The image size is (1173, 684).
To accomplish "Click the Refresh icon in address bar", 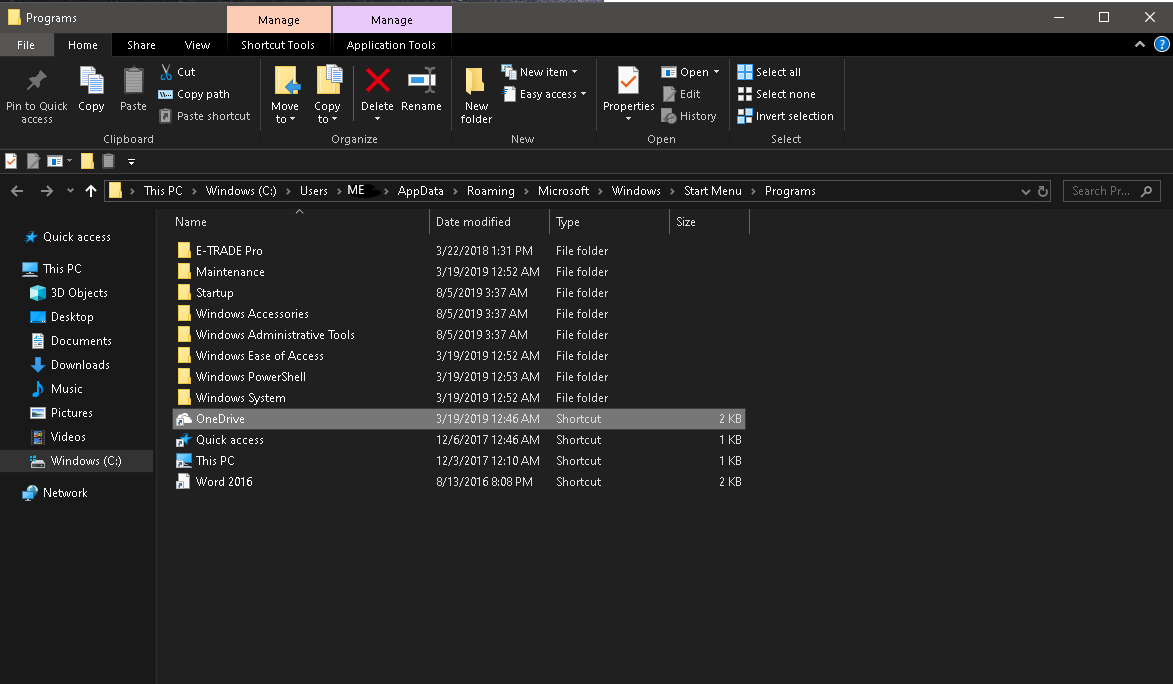I will 1043,192.
